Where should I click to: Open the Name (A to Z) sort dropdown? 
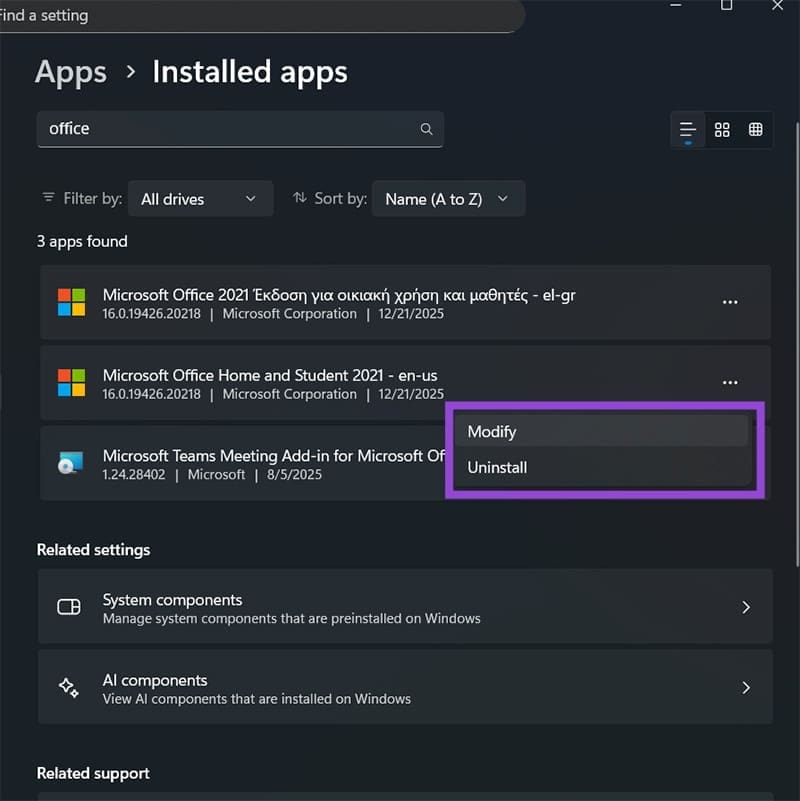[448, 198]
